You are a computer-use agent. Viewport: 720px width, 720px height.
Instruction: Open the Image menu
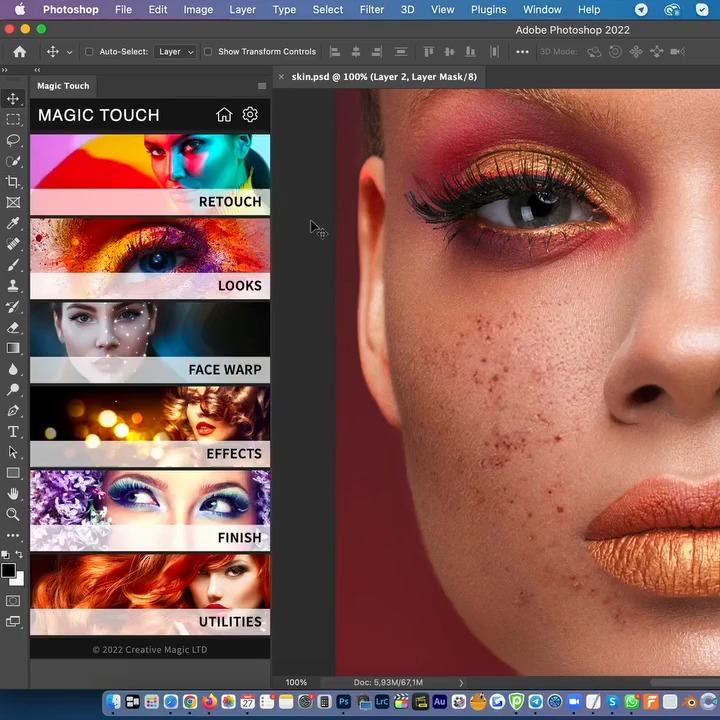198,10
